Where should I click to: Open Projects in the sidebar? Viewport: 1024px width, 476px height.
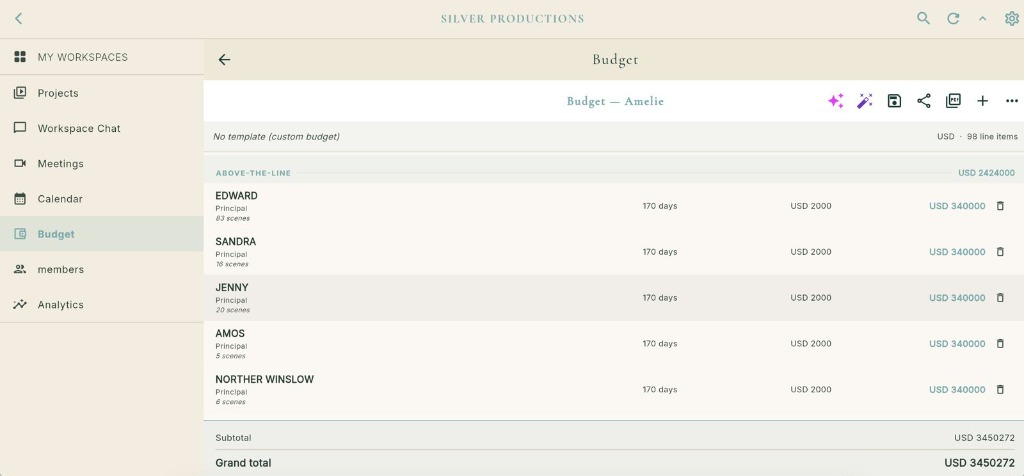click(x=102, y=93)
